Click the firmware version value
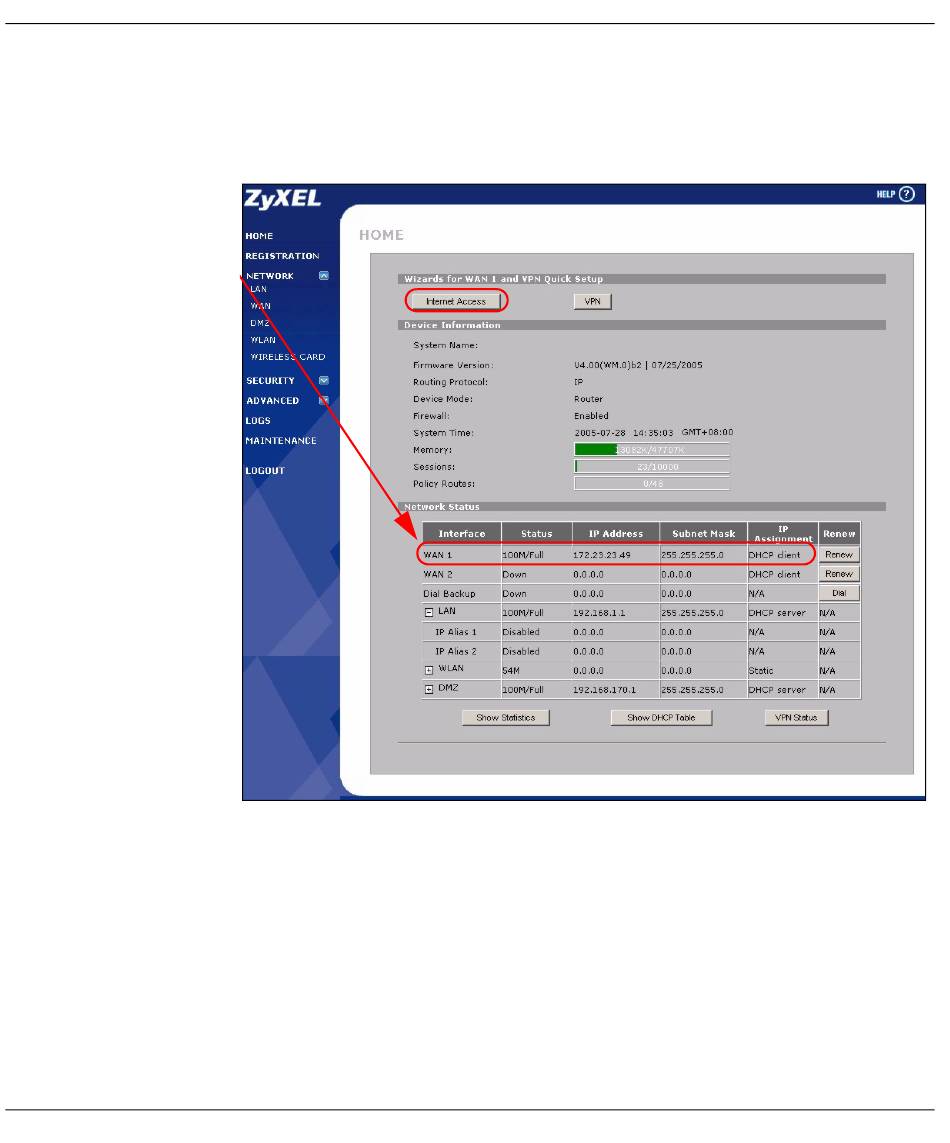The width and height of the screenshot is (950, 1143). tap(638, 365)
